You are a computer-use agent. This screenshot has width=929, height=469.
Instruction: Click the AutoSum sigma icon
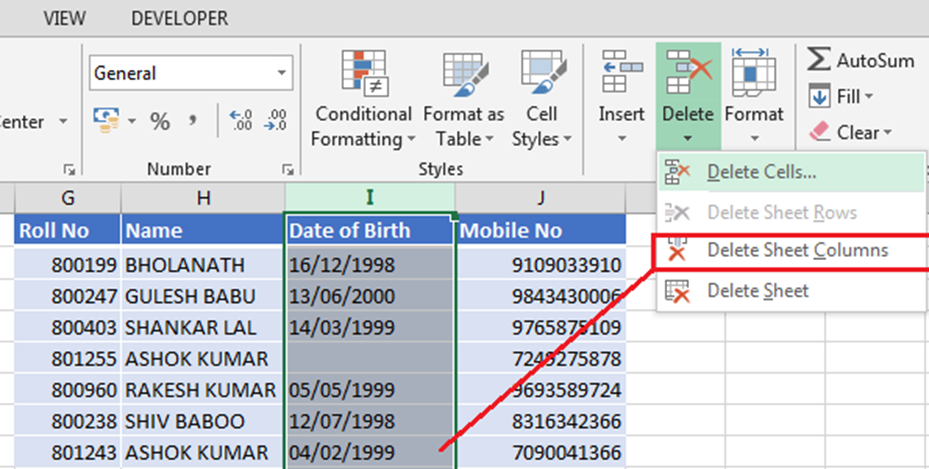pos(819,60)
